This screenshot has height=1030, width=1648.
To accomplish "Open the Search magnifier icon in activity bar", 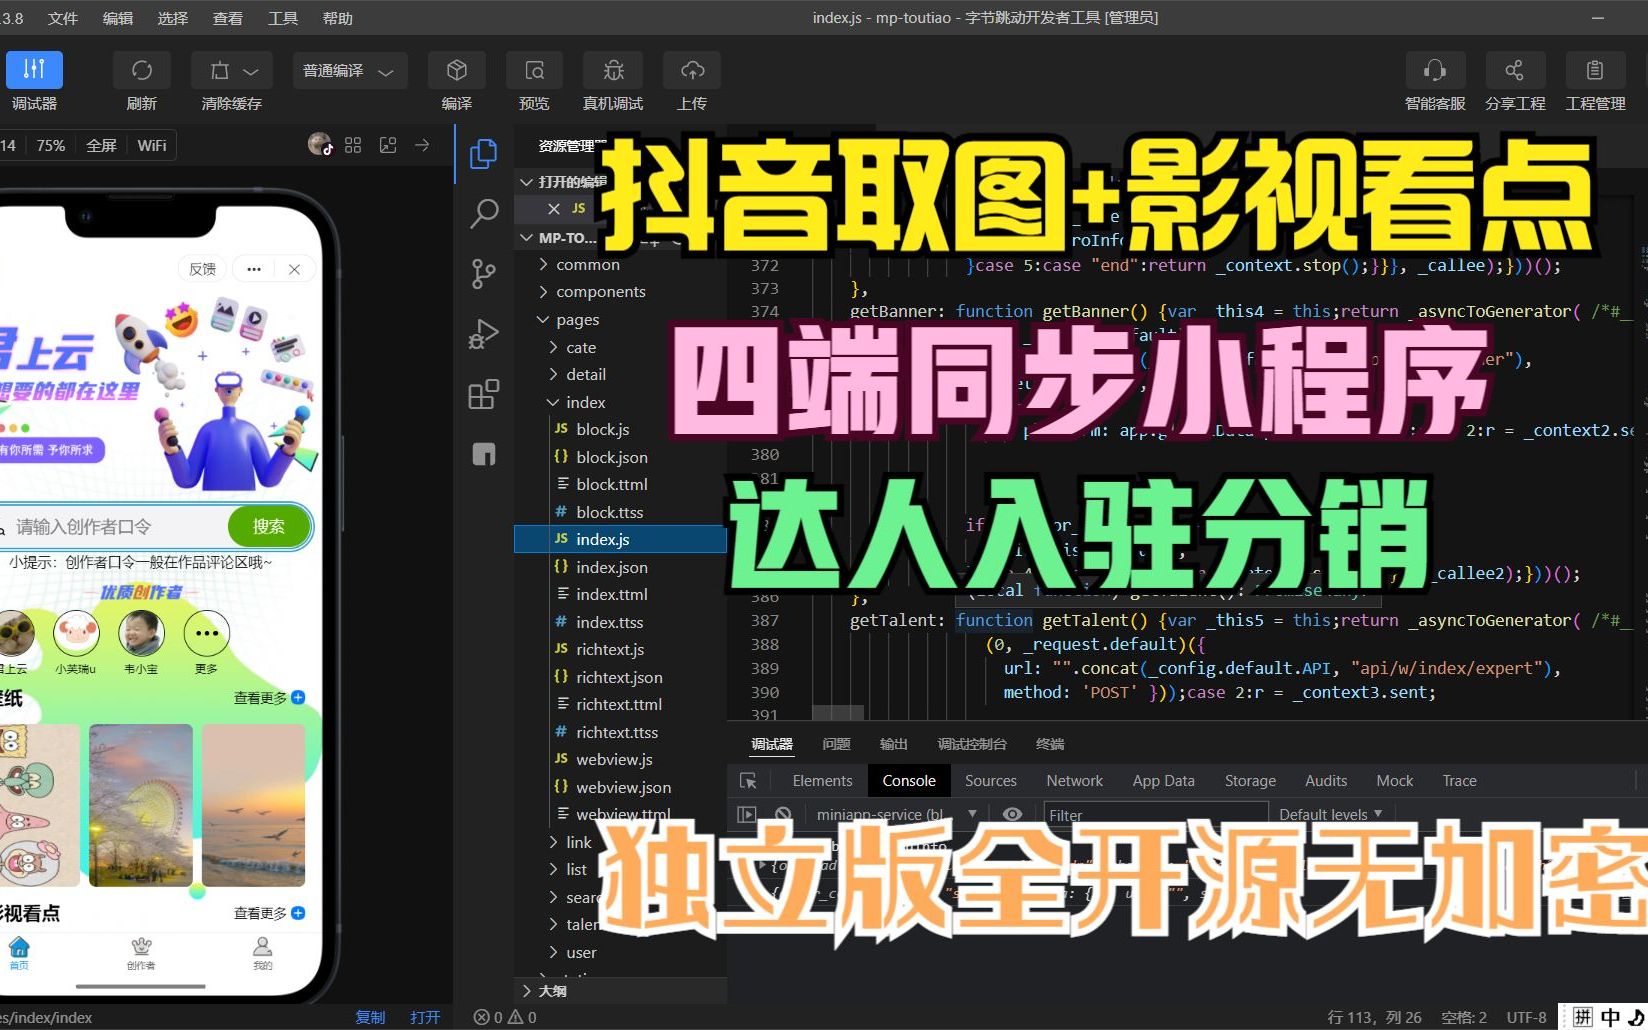I will [x=484, y=213].
